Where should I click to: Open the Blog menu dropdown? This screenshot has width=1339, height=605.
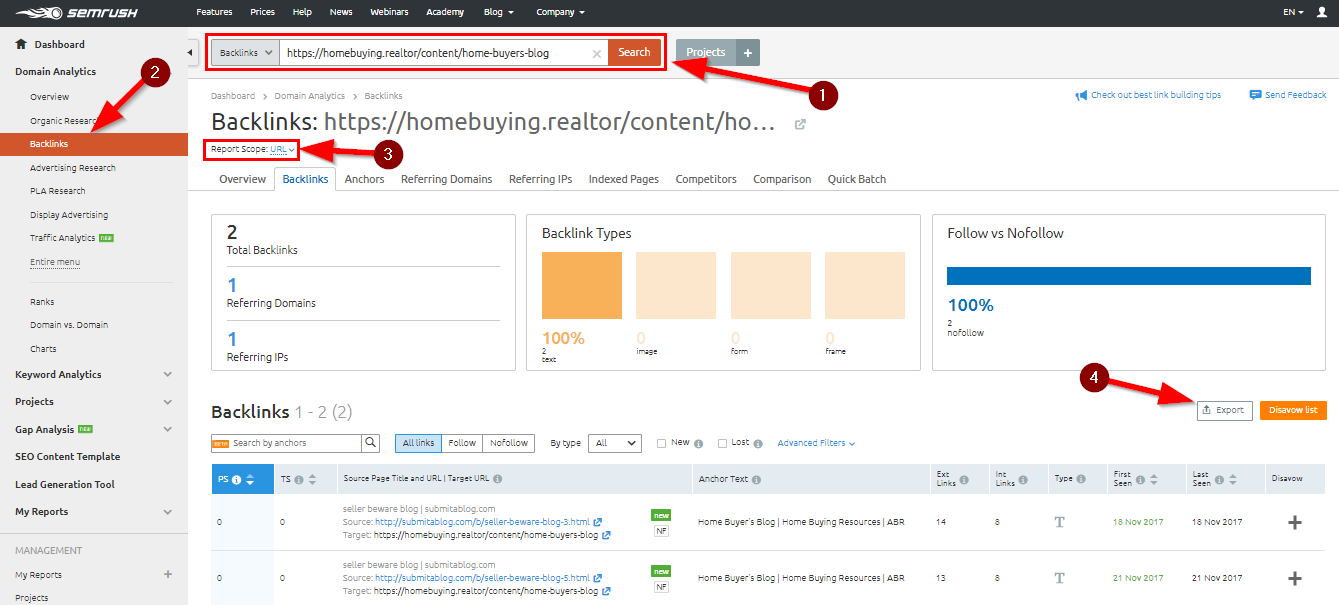pyautogui.click(x=498, y=12)
